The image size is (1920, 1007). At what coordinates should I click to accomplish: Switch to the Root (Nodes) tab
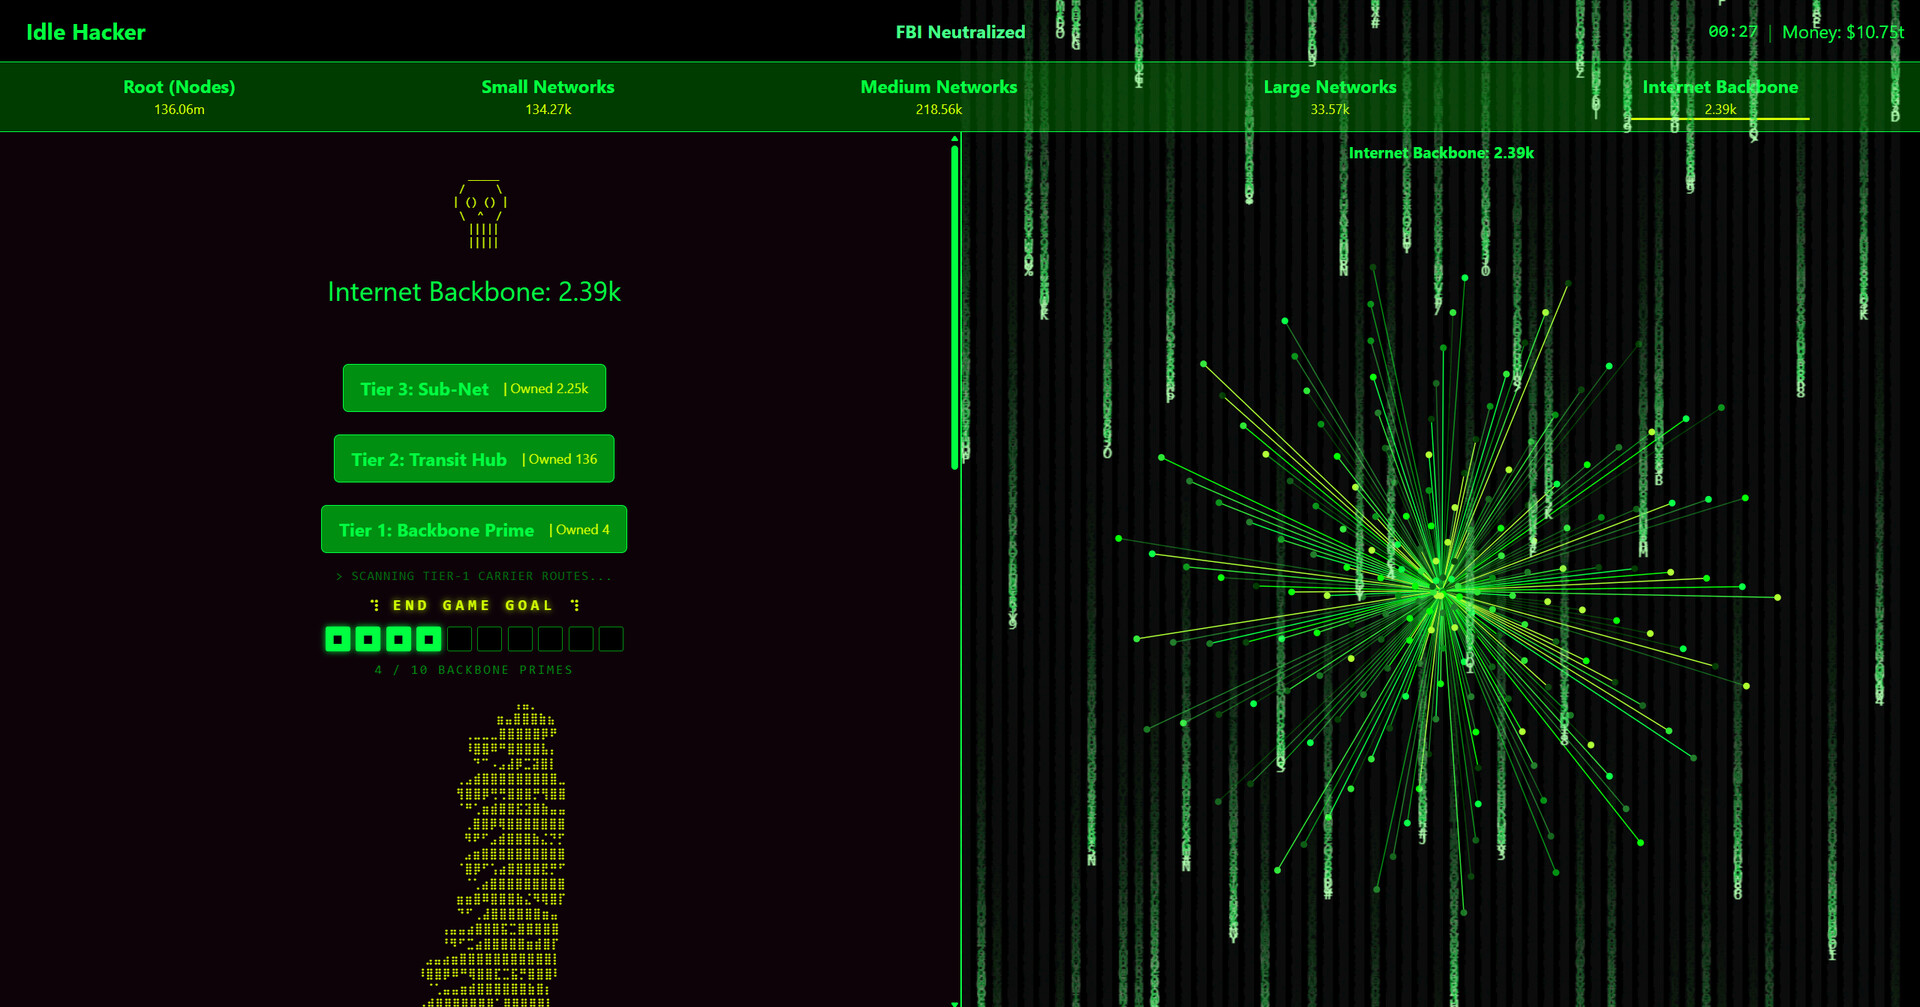pos(179,96)
